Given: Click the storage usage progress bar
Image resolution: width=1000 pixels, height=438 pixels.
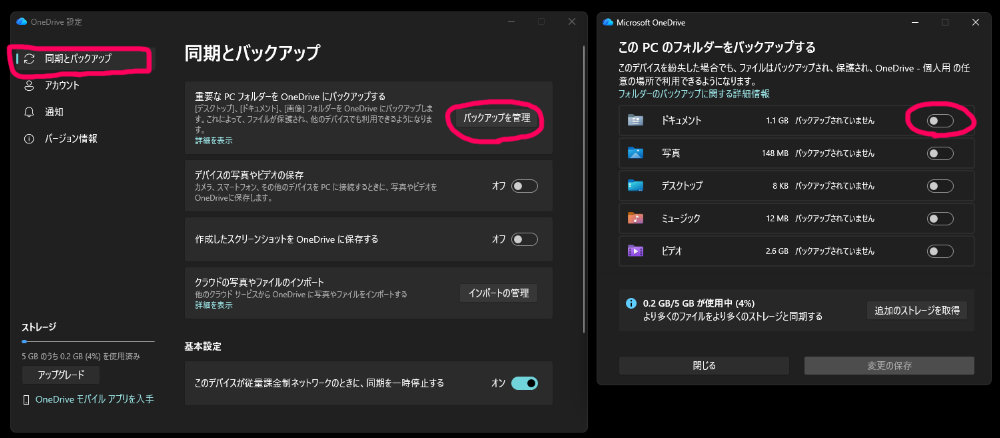Looking at the screenshot, I should [x=88, y=342].
